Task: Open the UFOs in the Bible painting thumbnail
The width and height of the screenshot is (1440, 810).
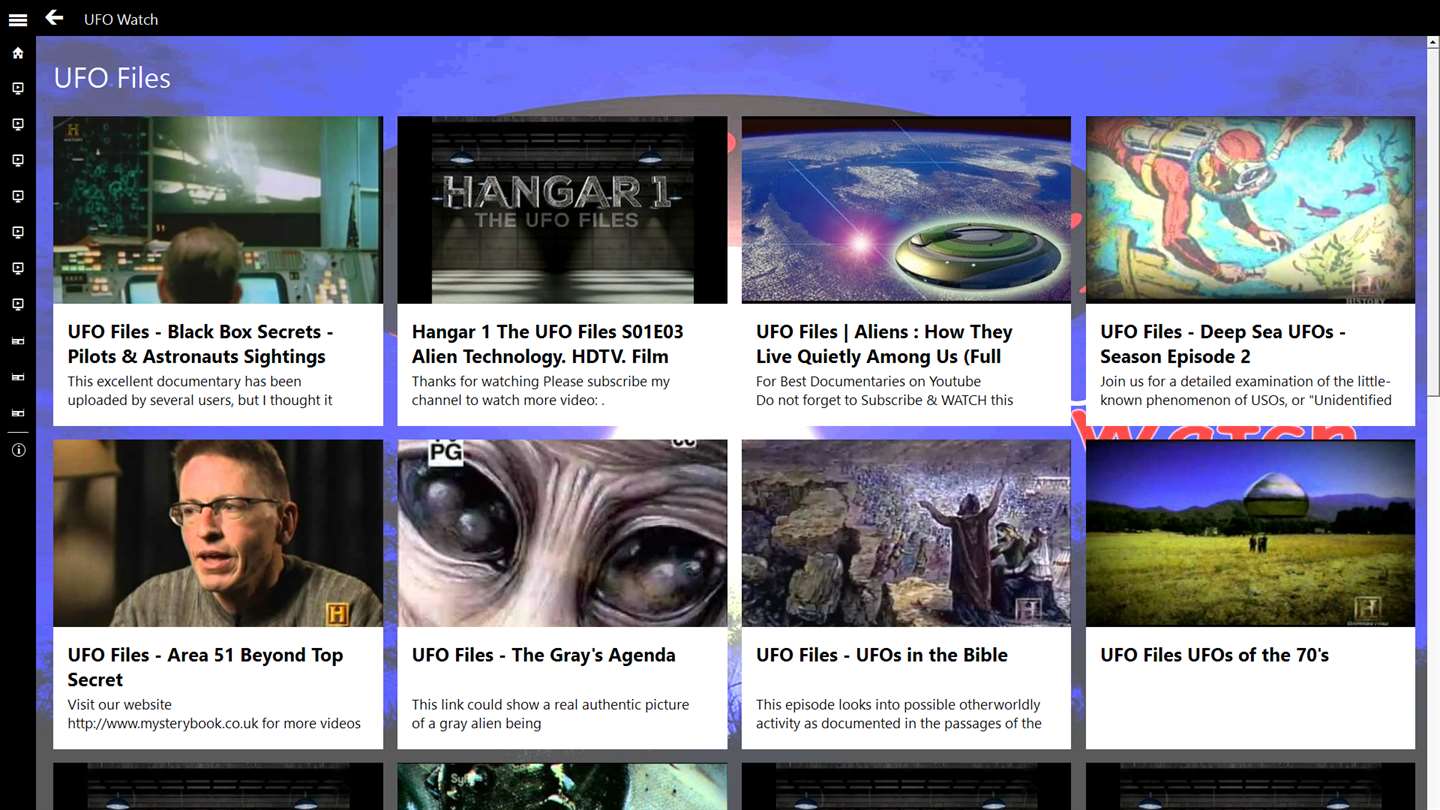Action: coord(906,533)
